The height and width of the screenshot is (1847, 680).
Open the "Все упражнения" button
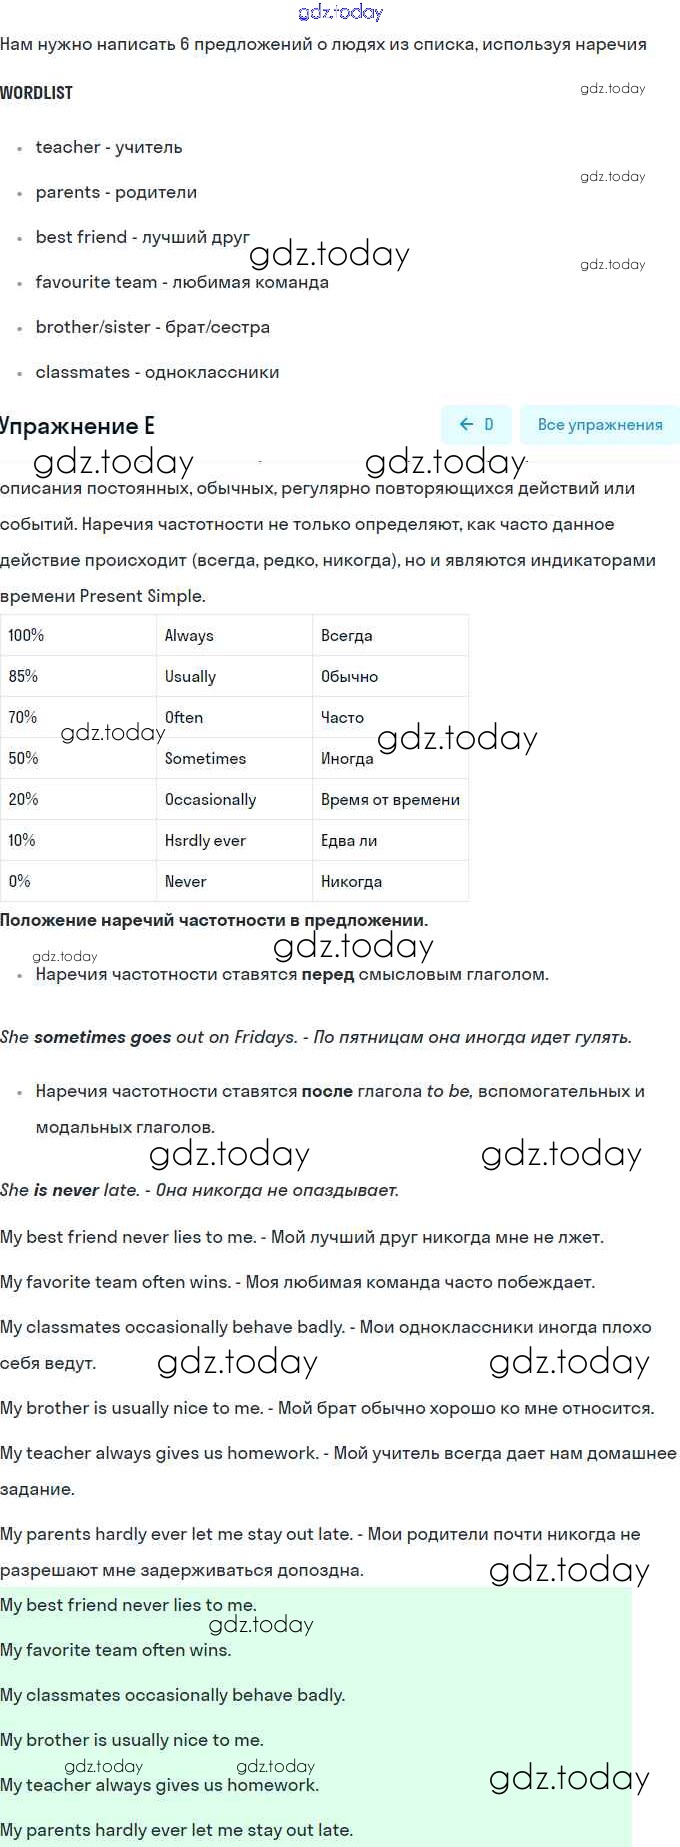(x=599, y=425)
